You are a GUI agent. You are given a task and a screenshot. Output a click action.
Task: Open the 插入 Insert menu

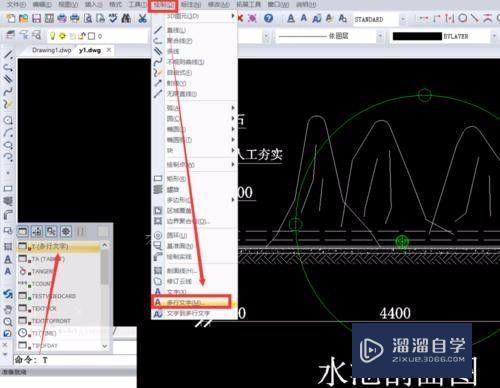(x=93, y=4)
